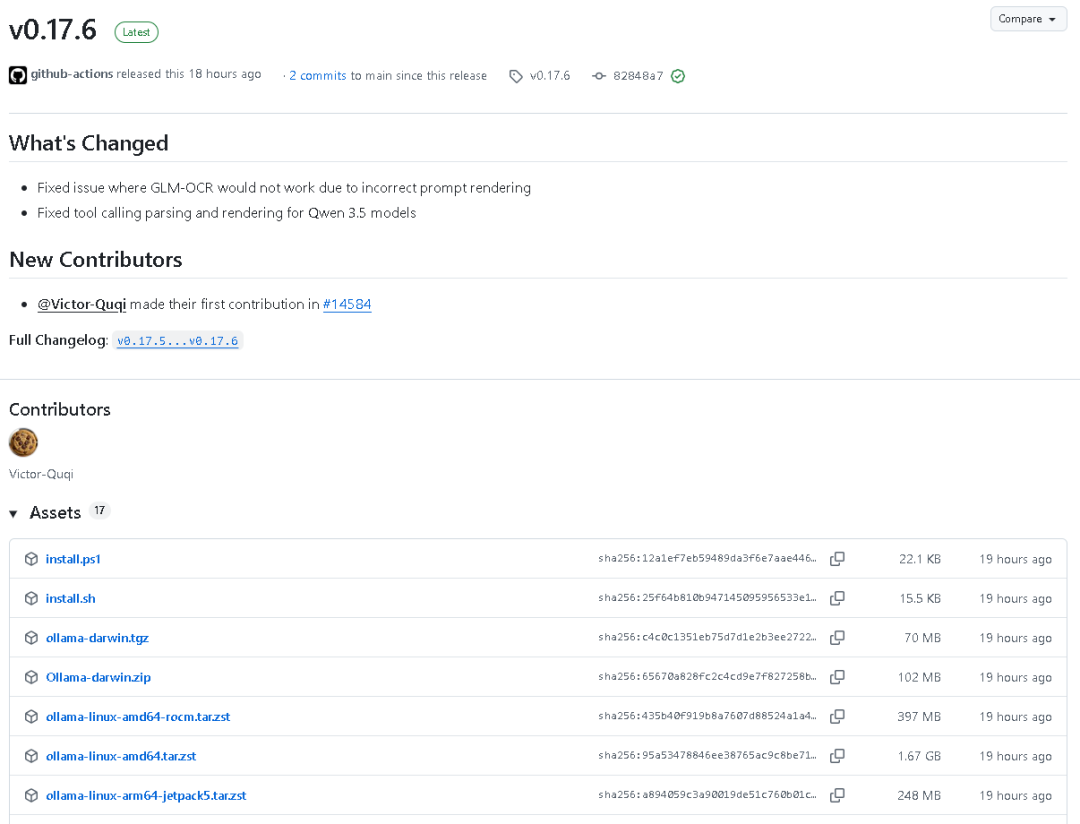
Task: Copy SHA256 hash for ollama-linux-amd64.tar.zst
Action: click(837, 756)
